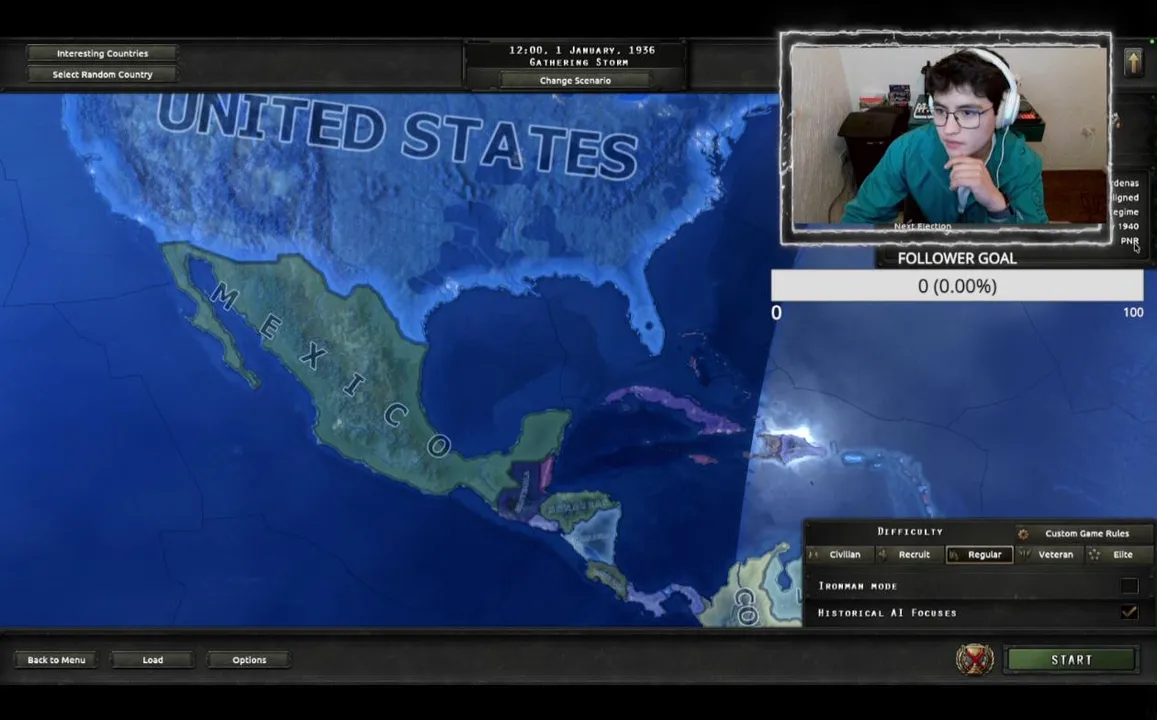Image resolution: width=1157 pixels, height=720 pixels.
Task: Select Panama on the map
Action: 668,598
